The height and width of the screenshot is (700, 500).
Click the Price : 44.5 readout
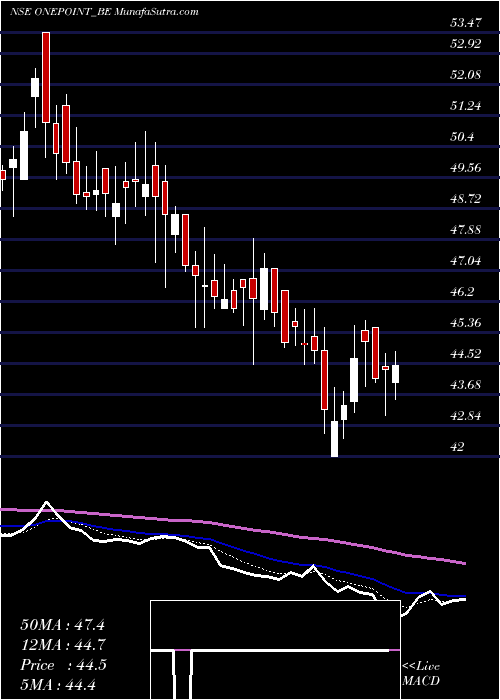pyautogui.click(x=62, y=664)
